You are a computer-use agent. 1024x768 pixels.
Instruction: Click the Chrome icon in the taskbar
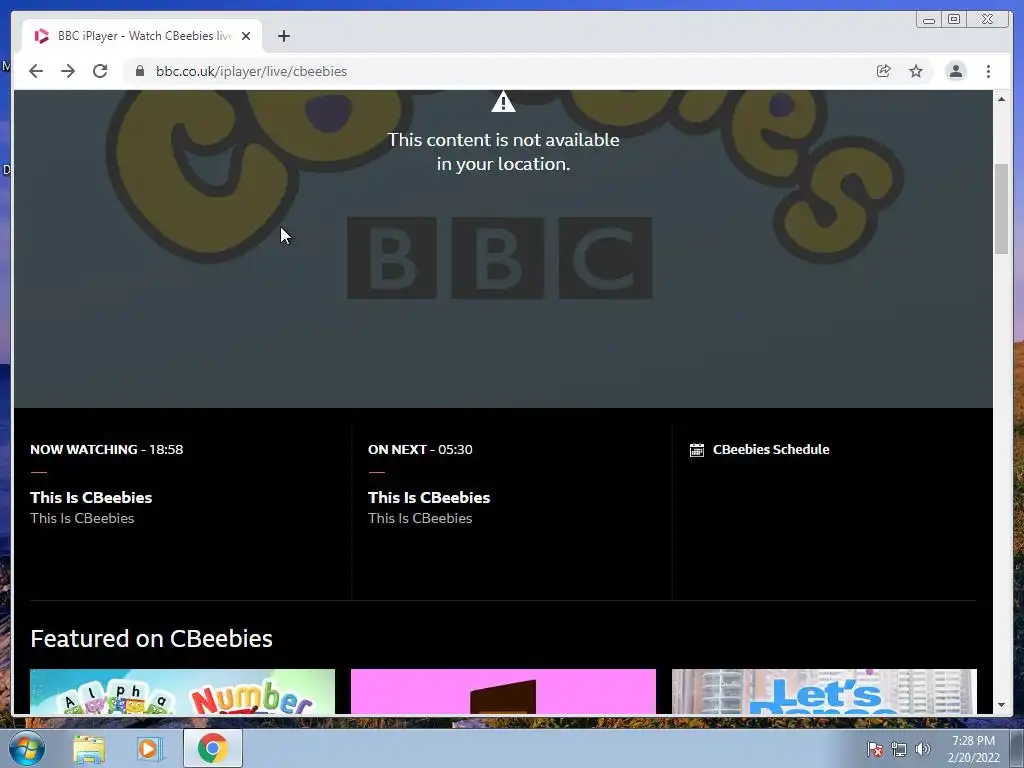pos(212,748)
